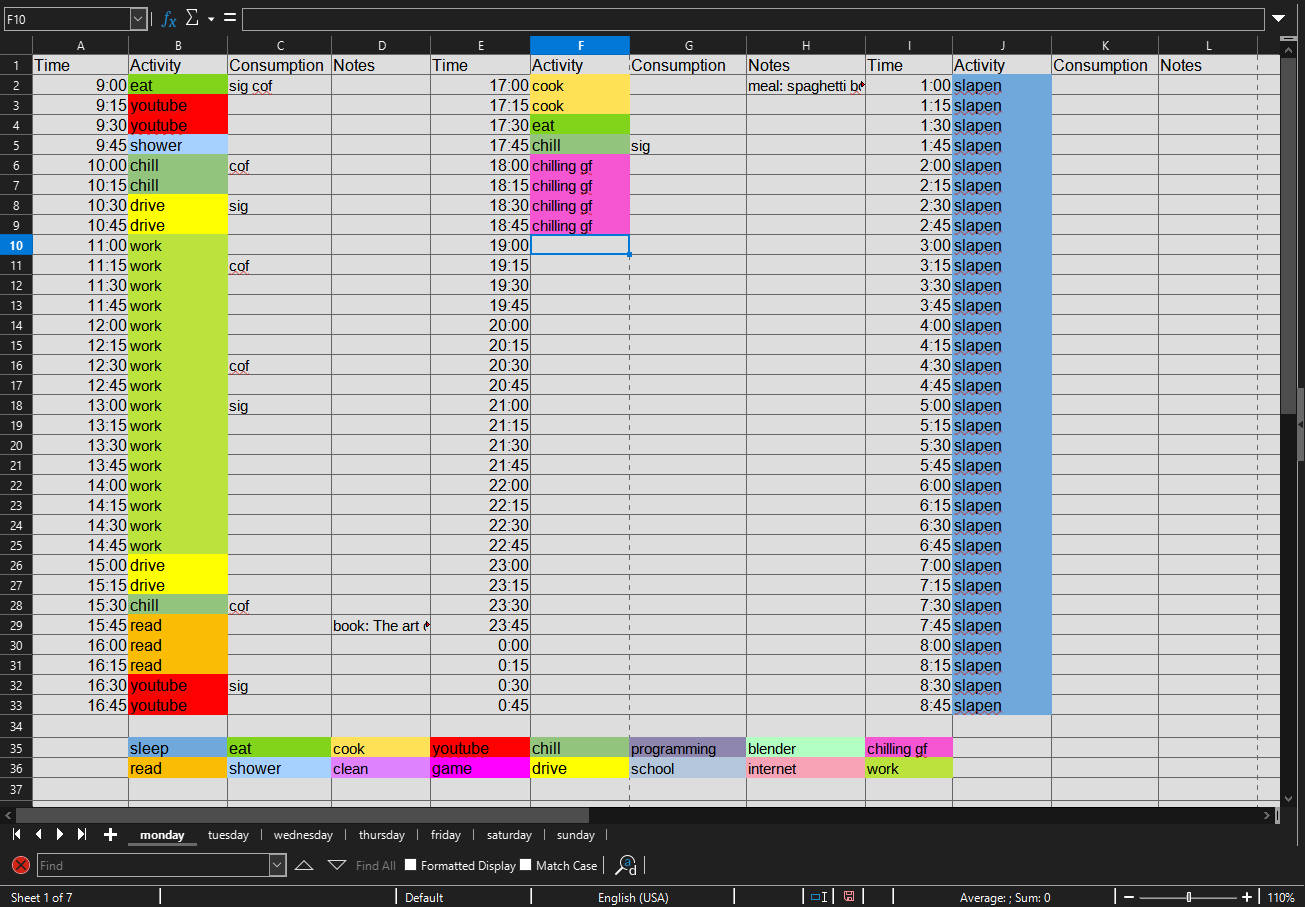The height and width of the screenshot is (907, 1305).
Task: Select row 10 header
Action: pos(16,245)
